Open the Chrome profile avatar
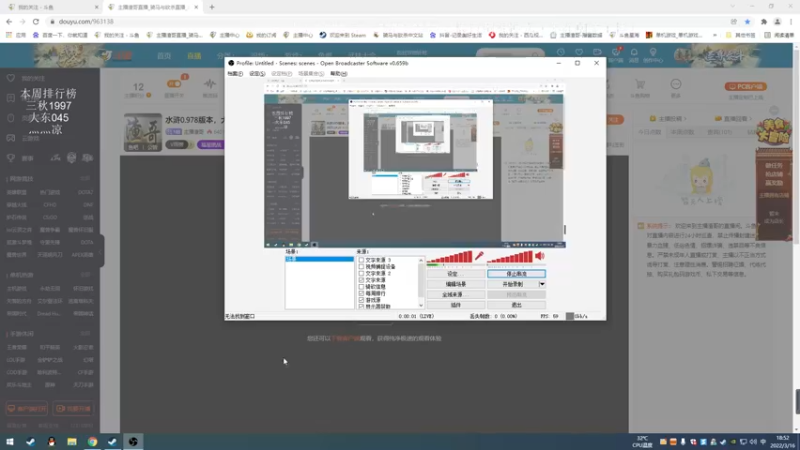 click(x=778, y=21)
